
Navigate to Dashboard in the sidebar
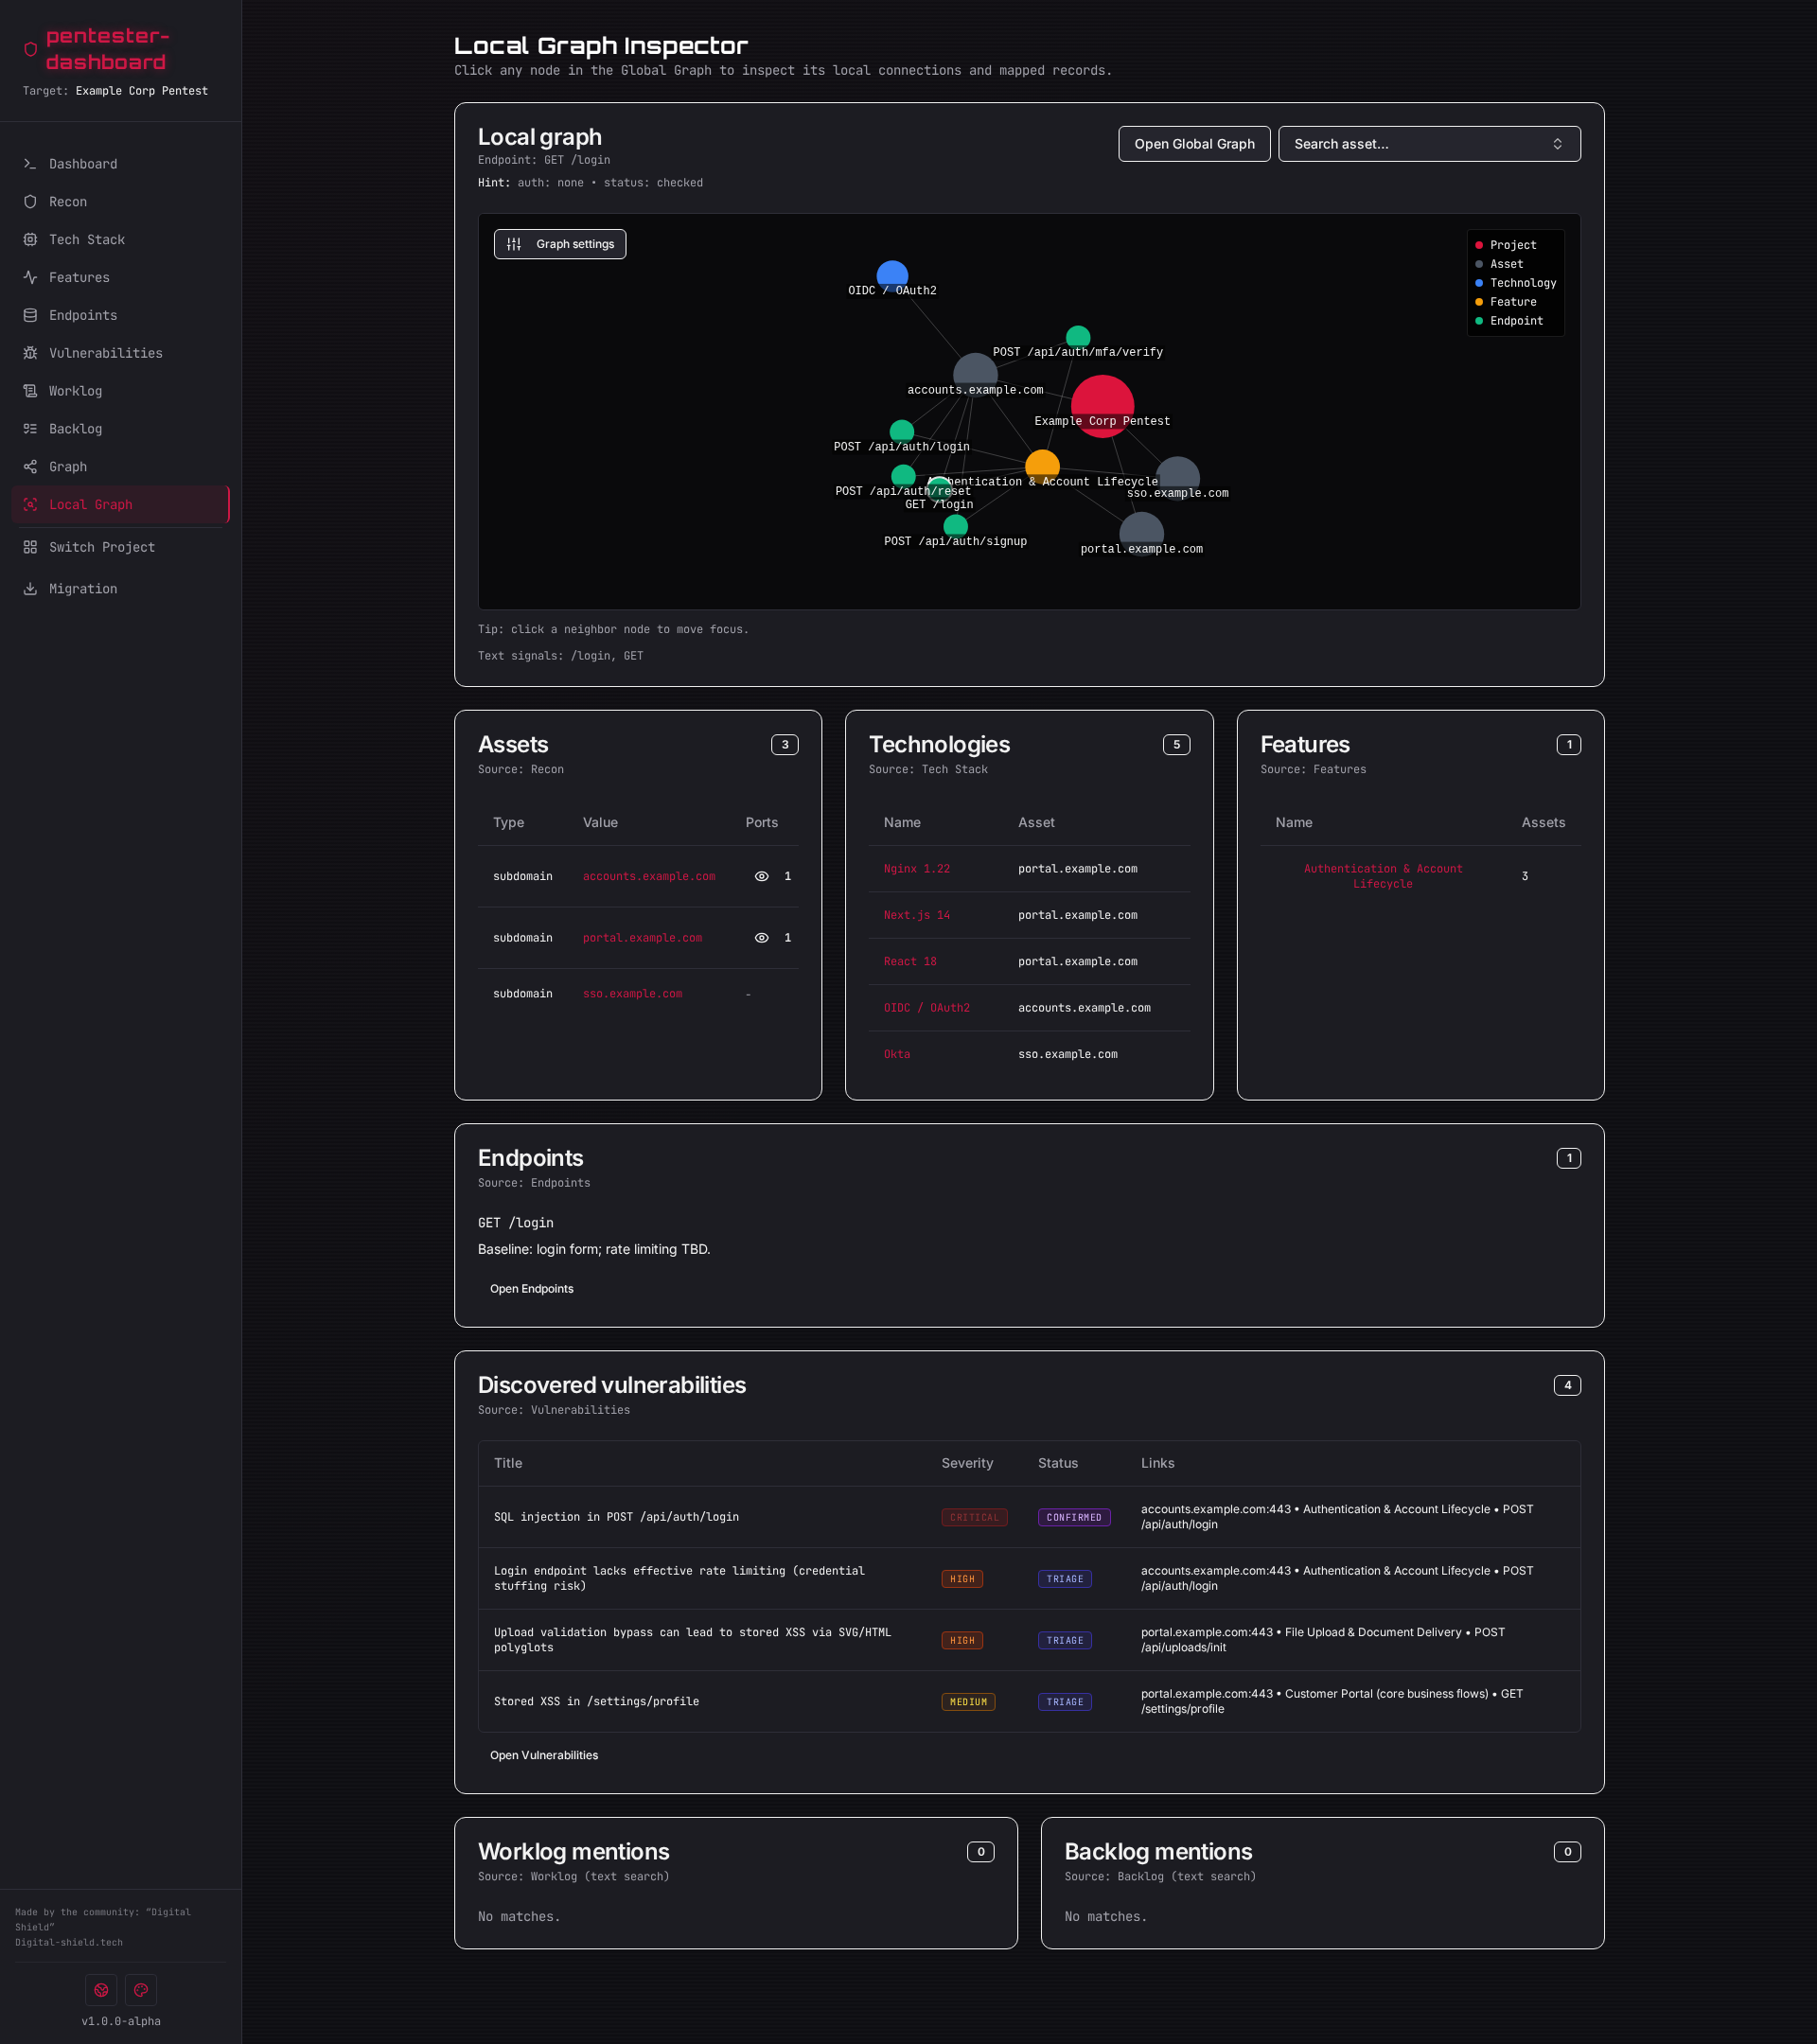tap(30, 163)
